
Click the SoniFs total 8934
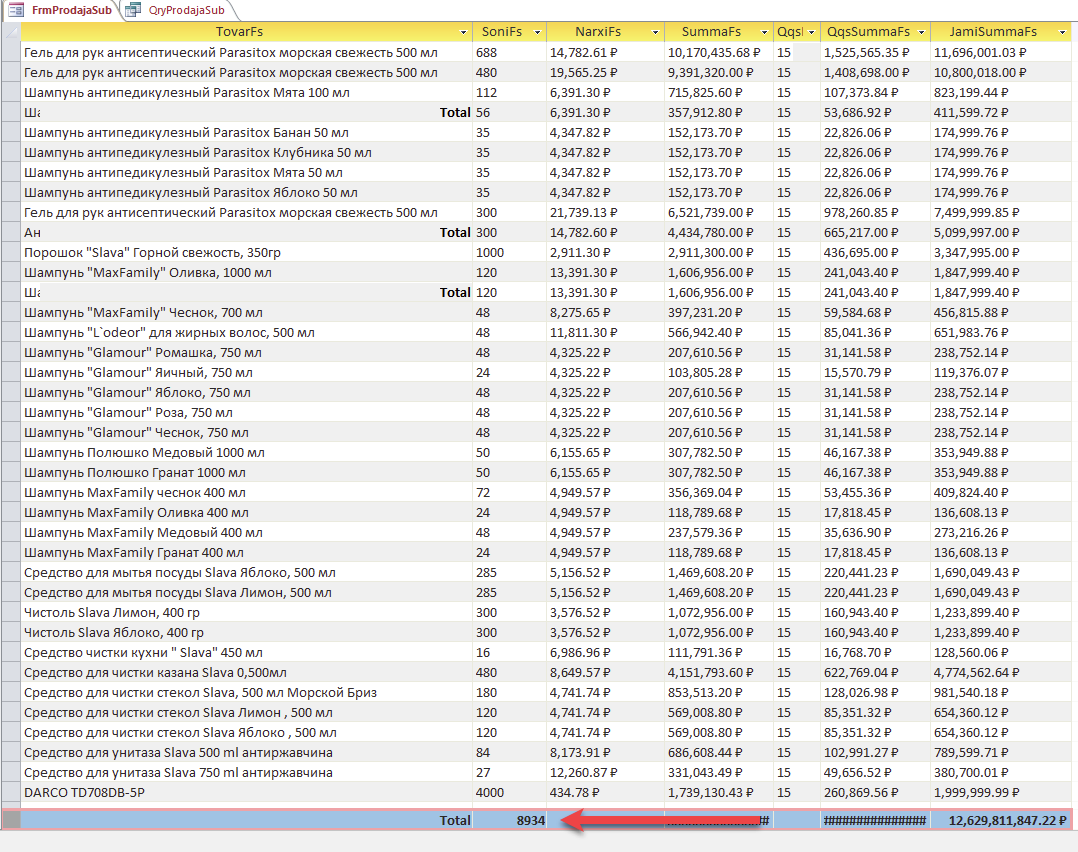tap(531, 820)
